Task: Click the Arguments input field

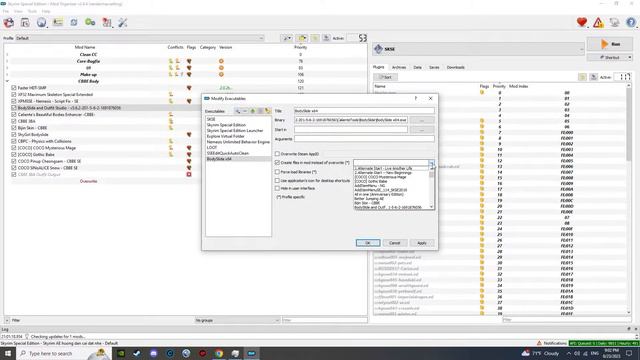Action: coord(364,139)
